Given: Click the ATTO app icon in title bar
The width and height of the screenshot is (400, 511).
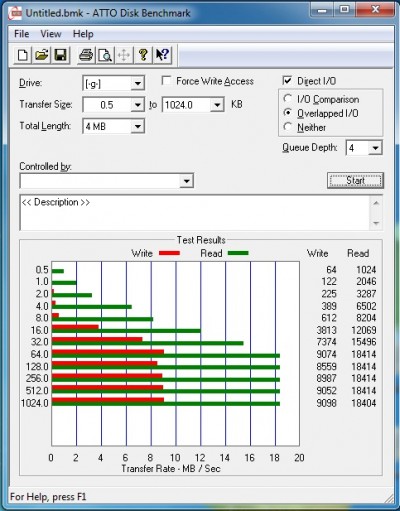Looking at the screenshot, I should click(x=16, y=13).
